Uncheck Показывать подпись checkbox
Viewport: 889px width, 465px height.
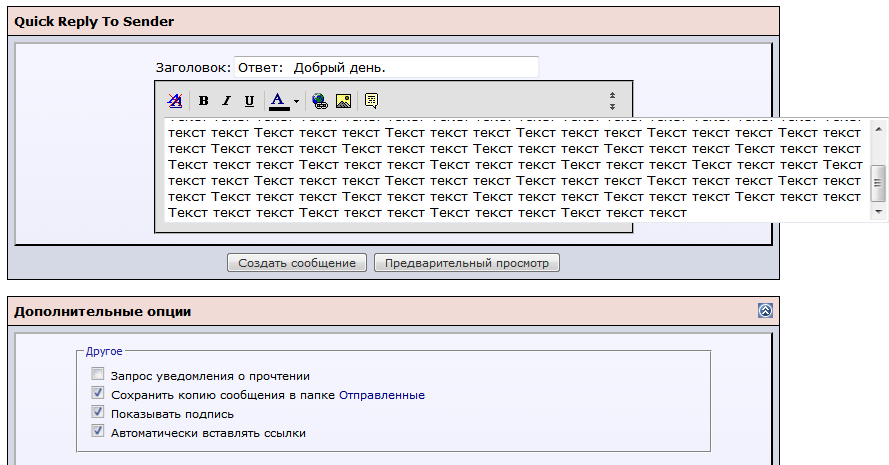click(98, 412)
